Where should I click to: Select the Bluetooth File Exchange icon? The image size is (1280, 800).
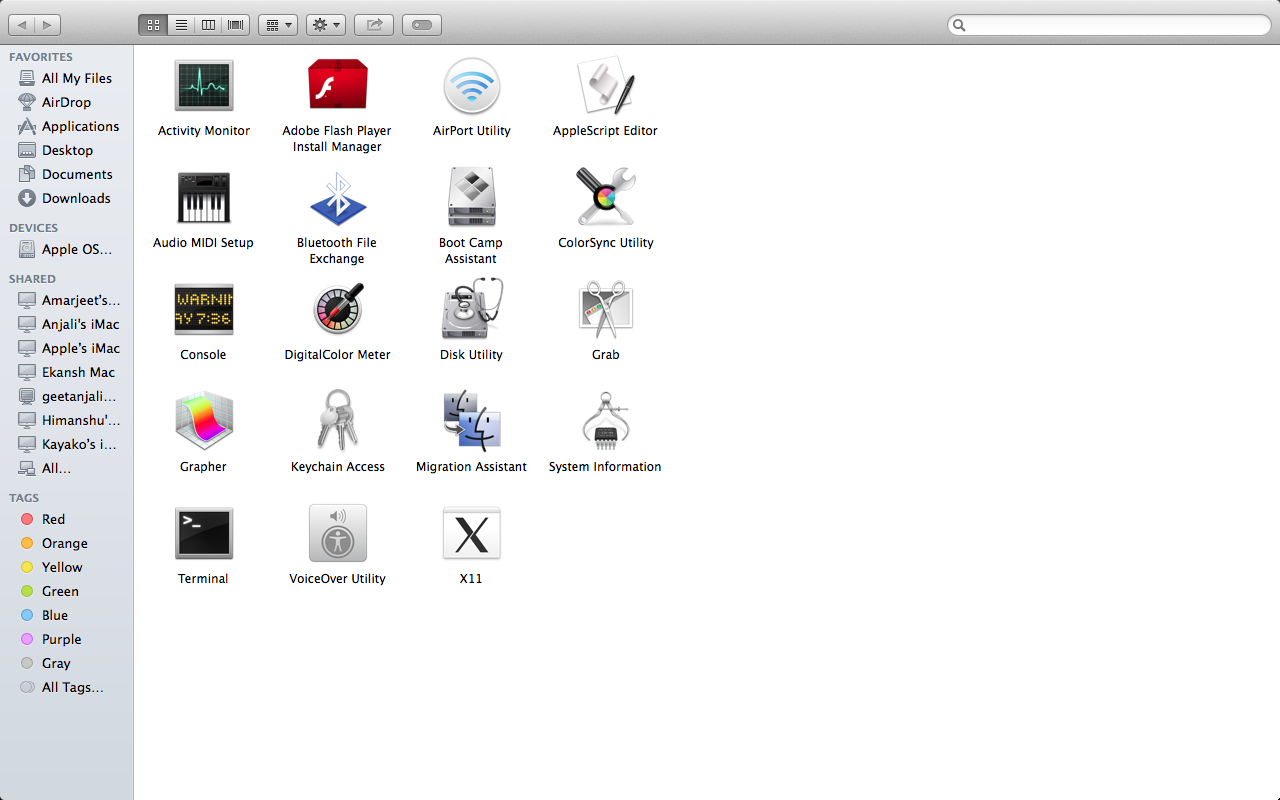337,197
